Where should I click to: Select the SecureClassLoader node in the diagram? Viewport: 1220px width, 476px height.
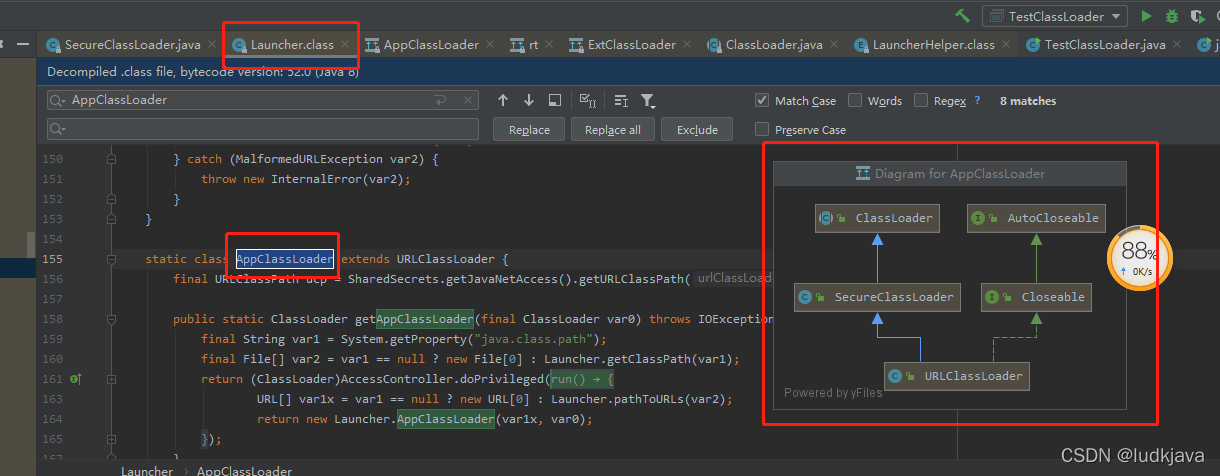tap(877, 297)
